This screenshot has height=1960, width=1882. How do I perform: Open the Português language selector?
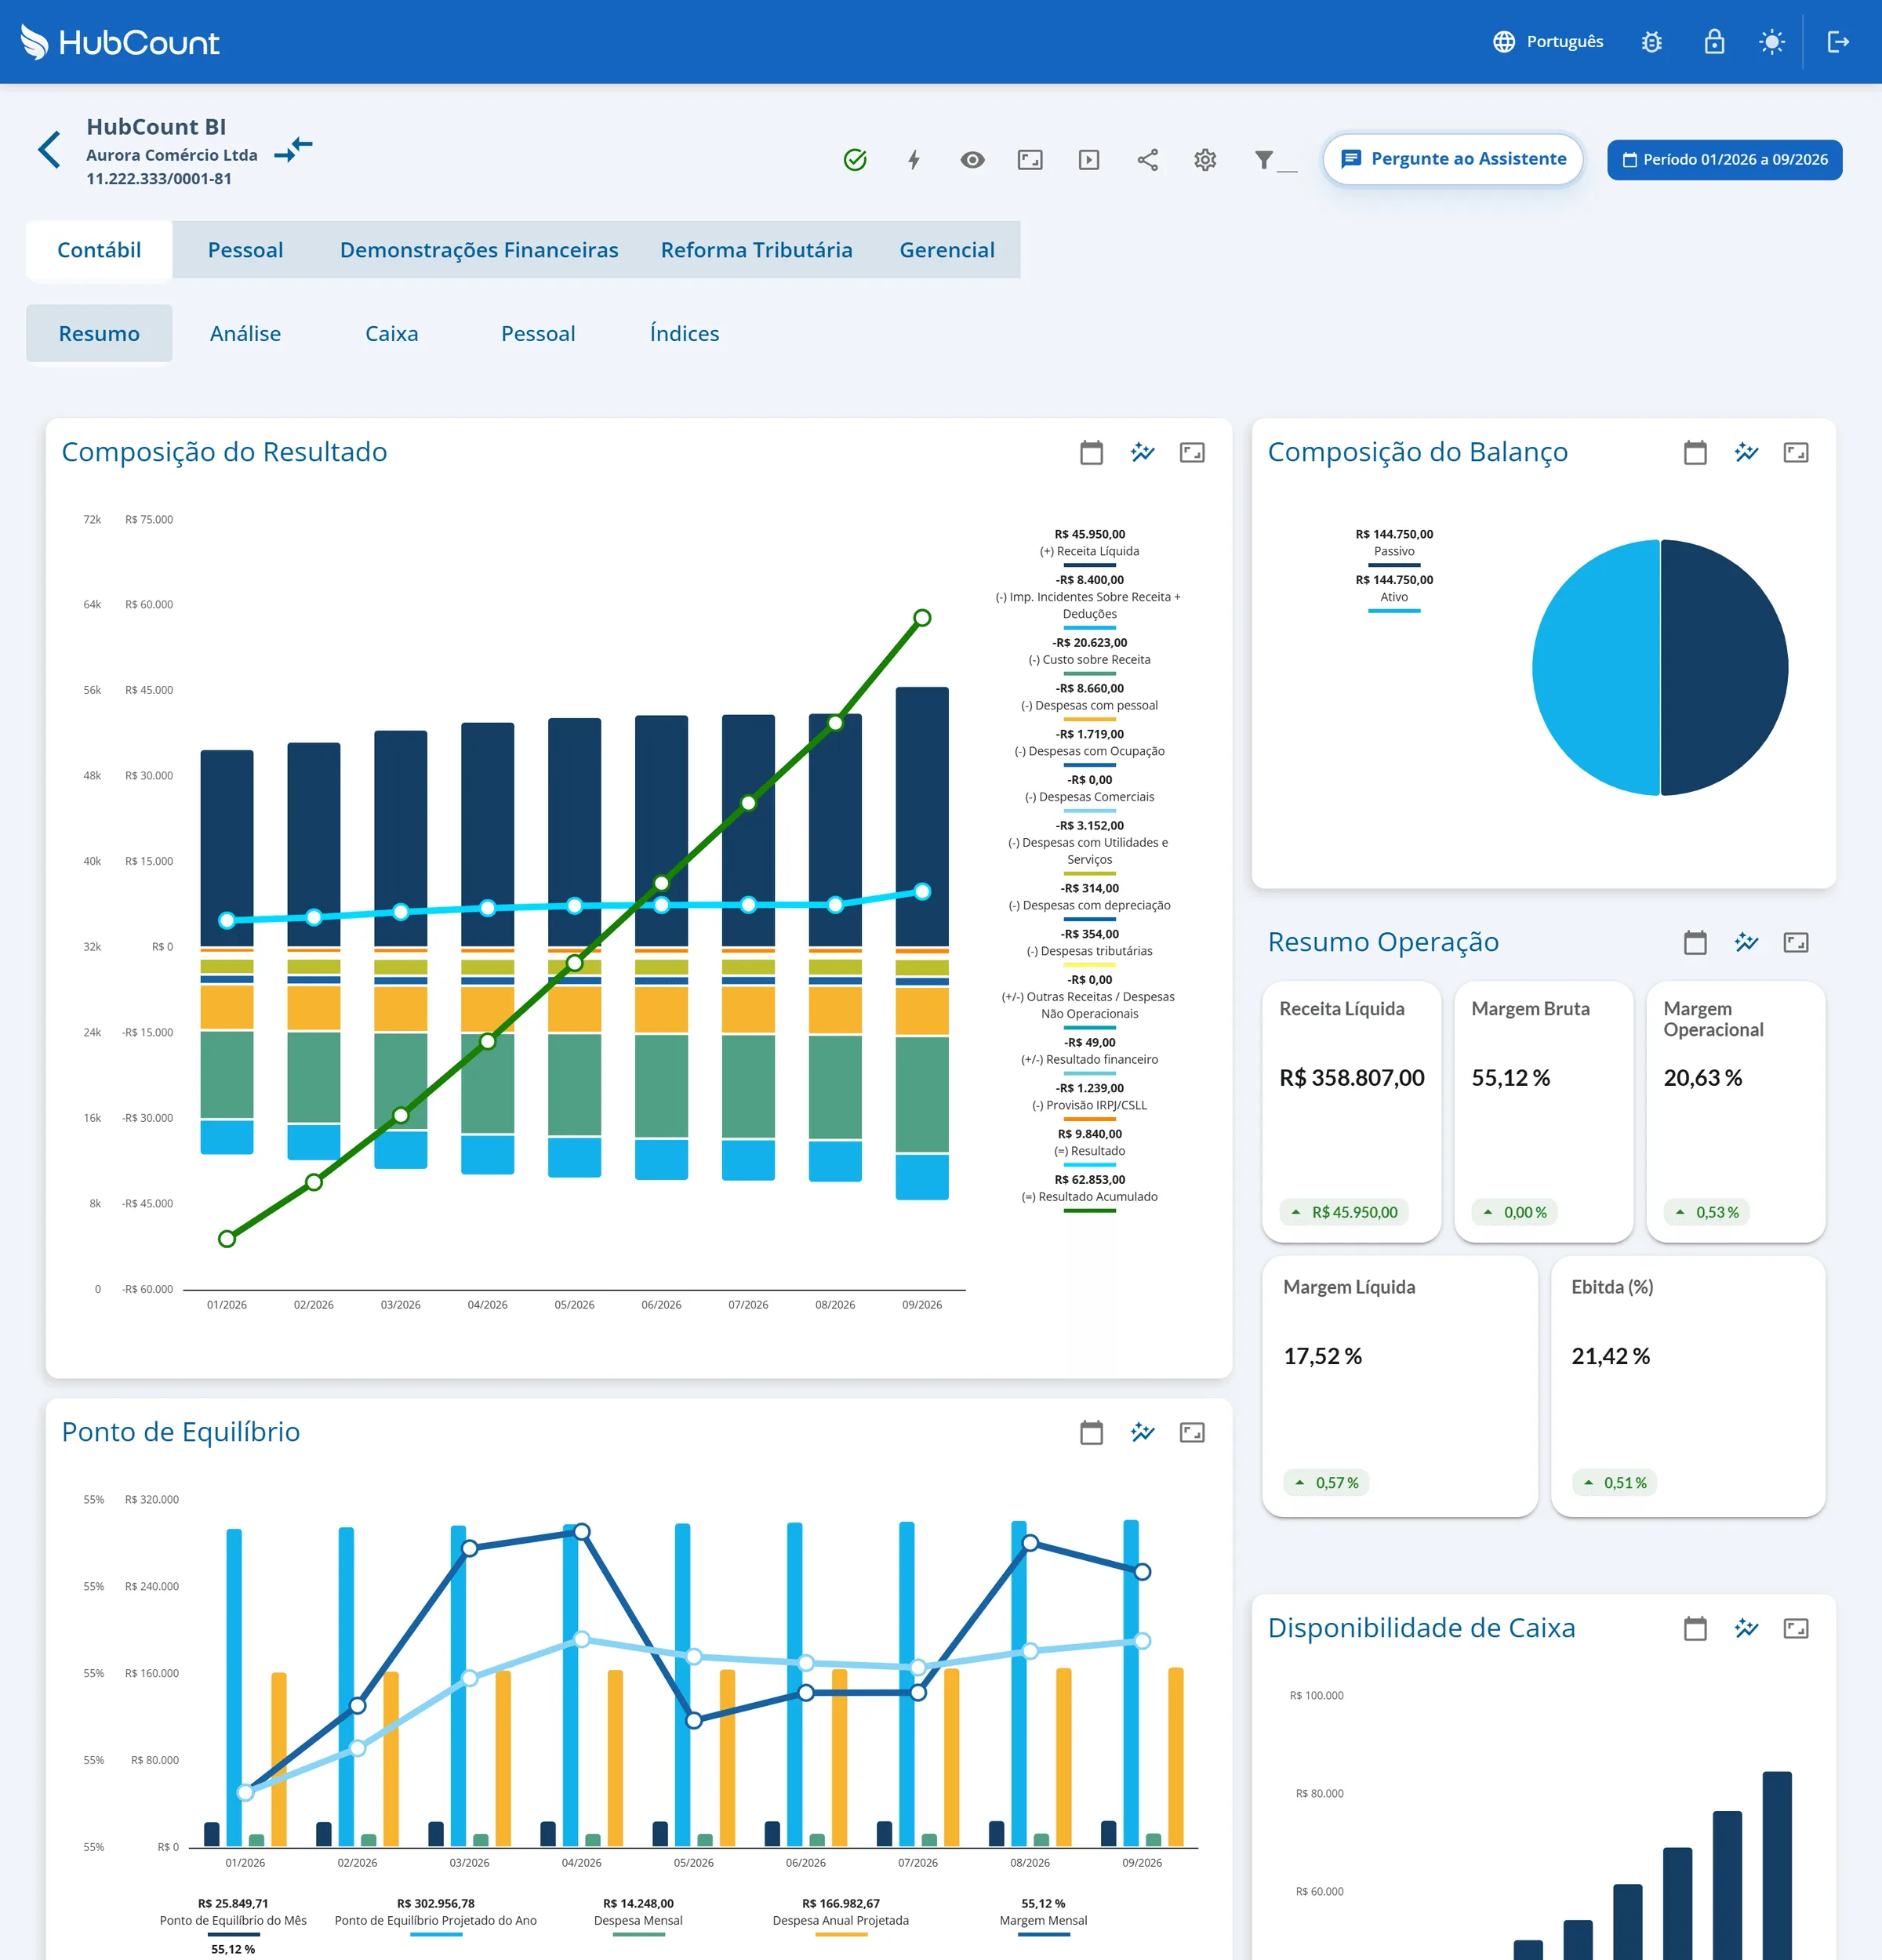click(x=1548, y=42)
